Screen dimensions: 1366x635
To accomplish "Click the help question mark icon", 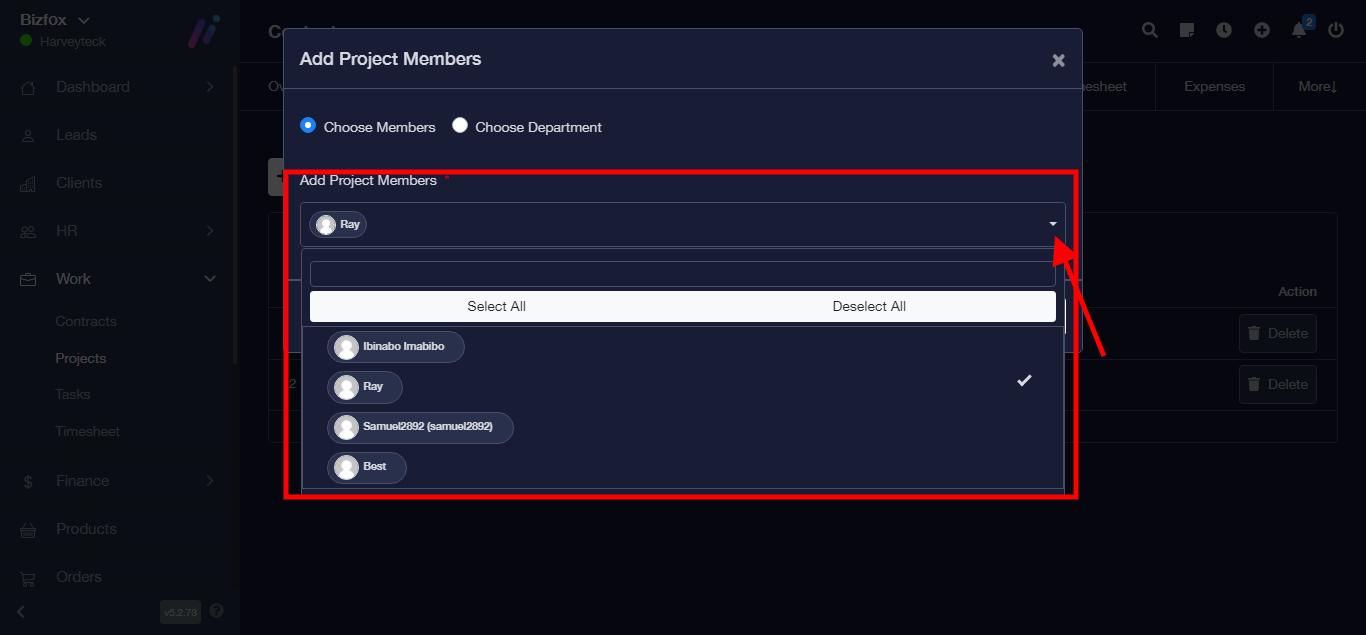I will [x=217, y=611].
